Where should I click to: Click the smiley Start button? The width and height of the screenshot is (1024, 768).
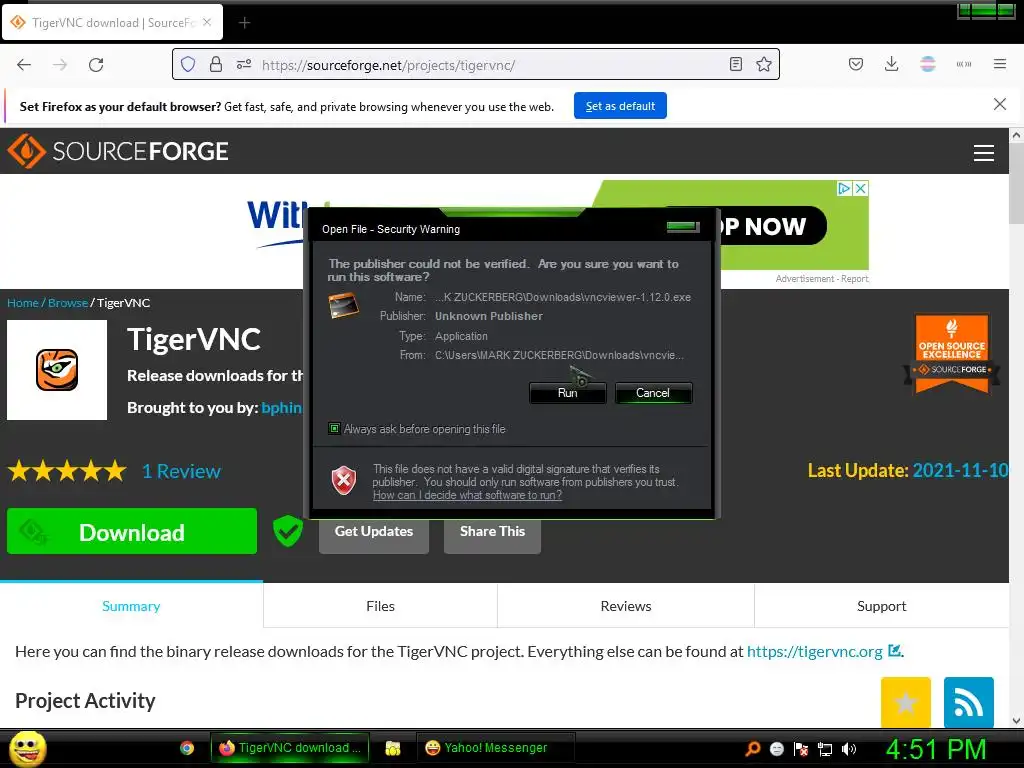tap(28, 748)
